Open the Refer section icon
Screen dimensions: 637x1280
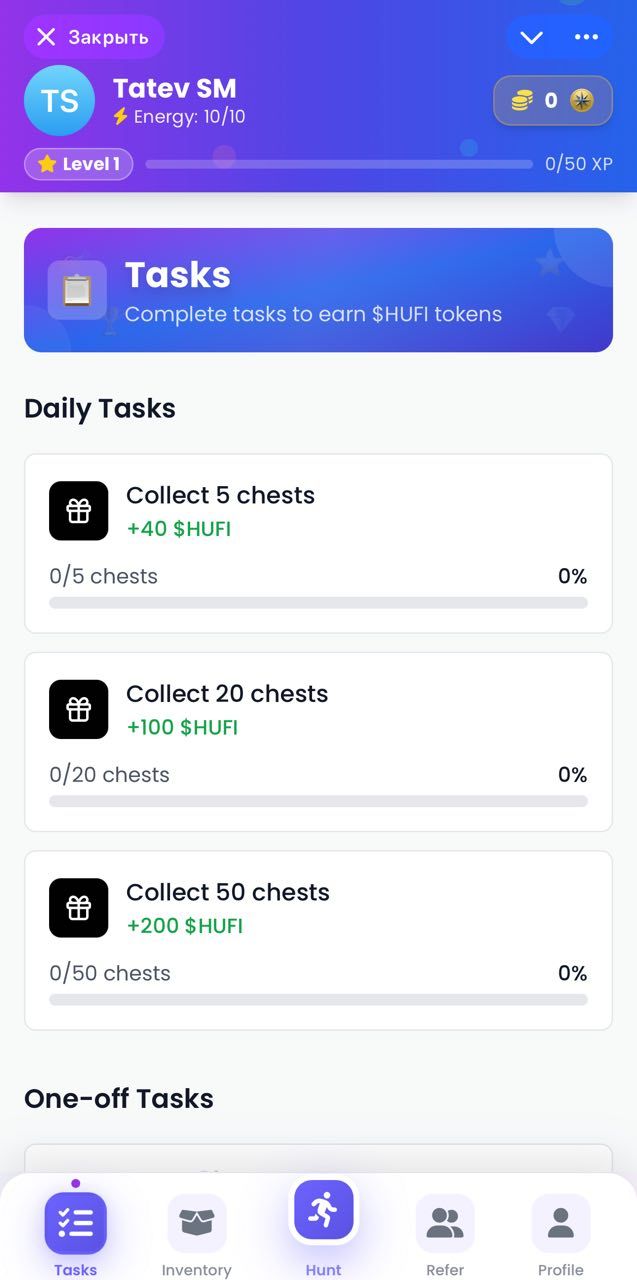[444, 1222]
